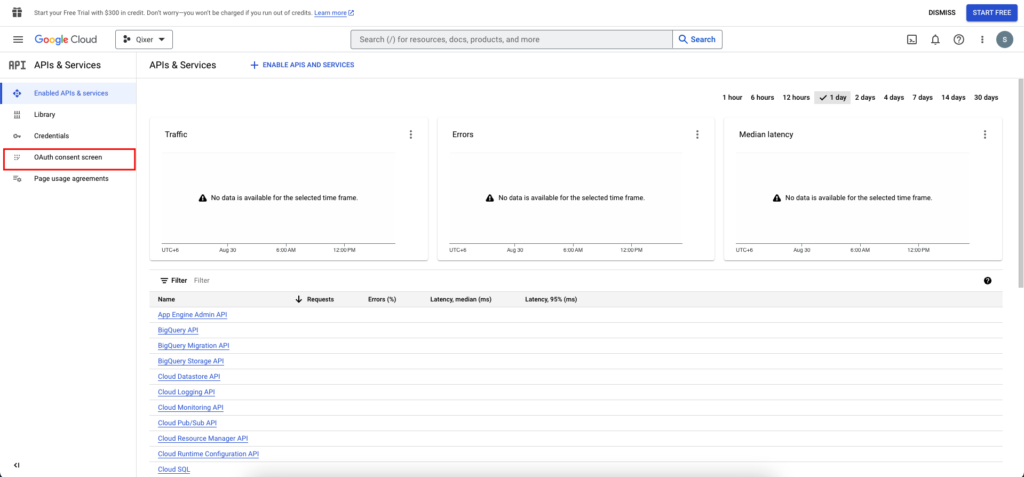Open OAuth consent screen
This screenshot has height=477, width=1024.
pyautogui.click(x=68, y=157)
